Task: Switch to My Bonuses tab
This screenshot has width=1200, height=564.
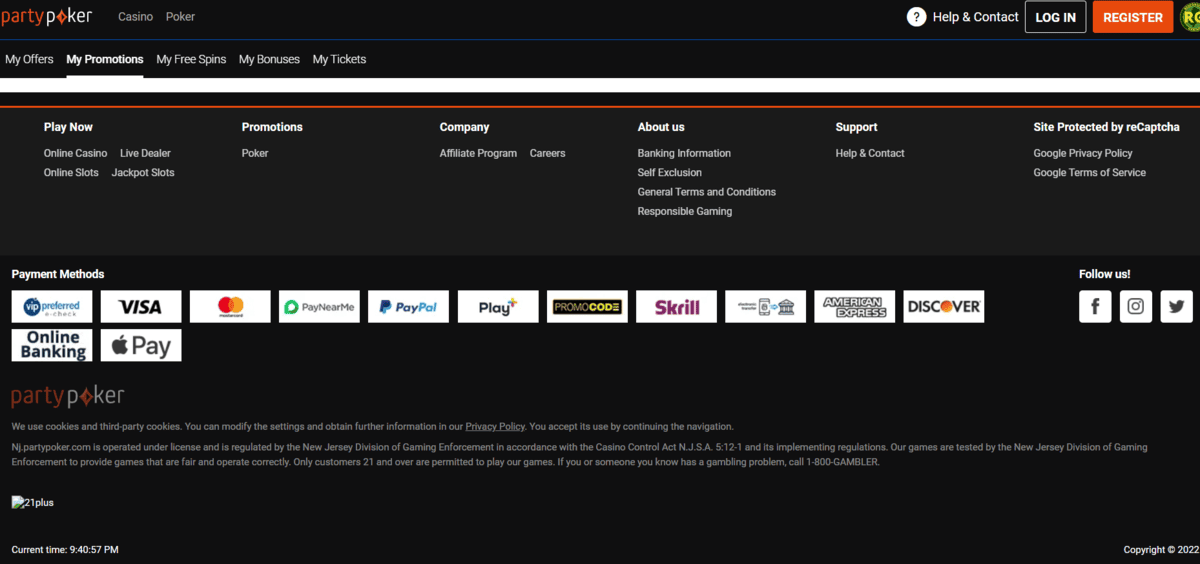Action: point(269,59)
